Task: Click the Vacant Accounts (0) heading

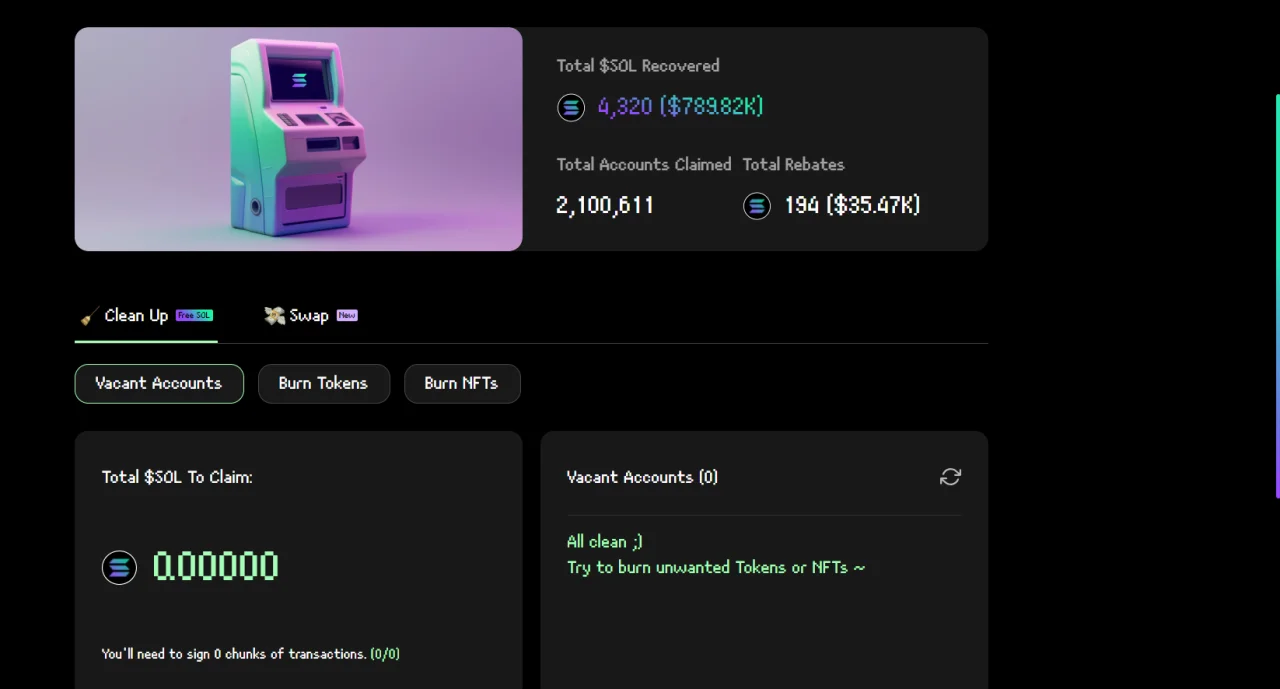Action: 642,477
